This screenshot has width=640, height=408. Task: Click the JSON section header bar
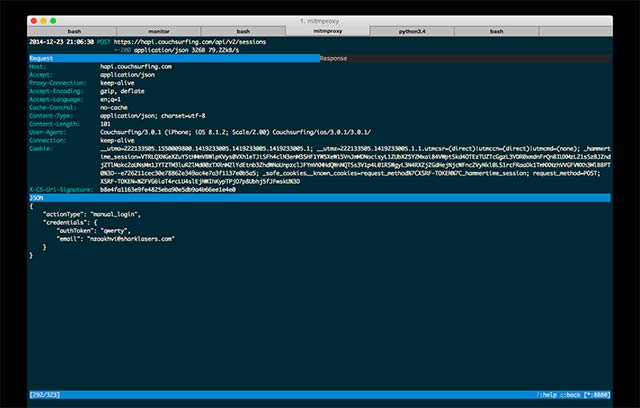tap(320, 198)
